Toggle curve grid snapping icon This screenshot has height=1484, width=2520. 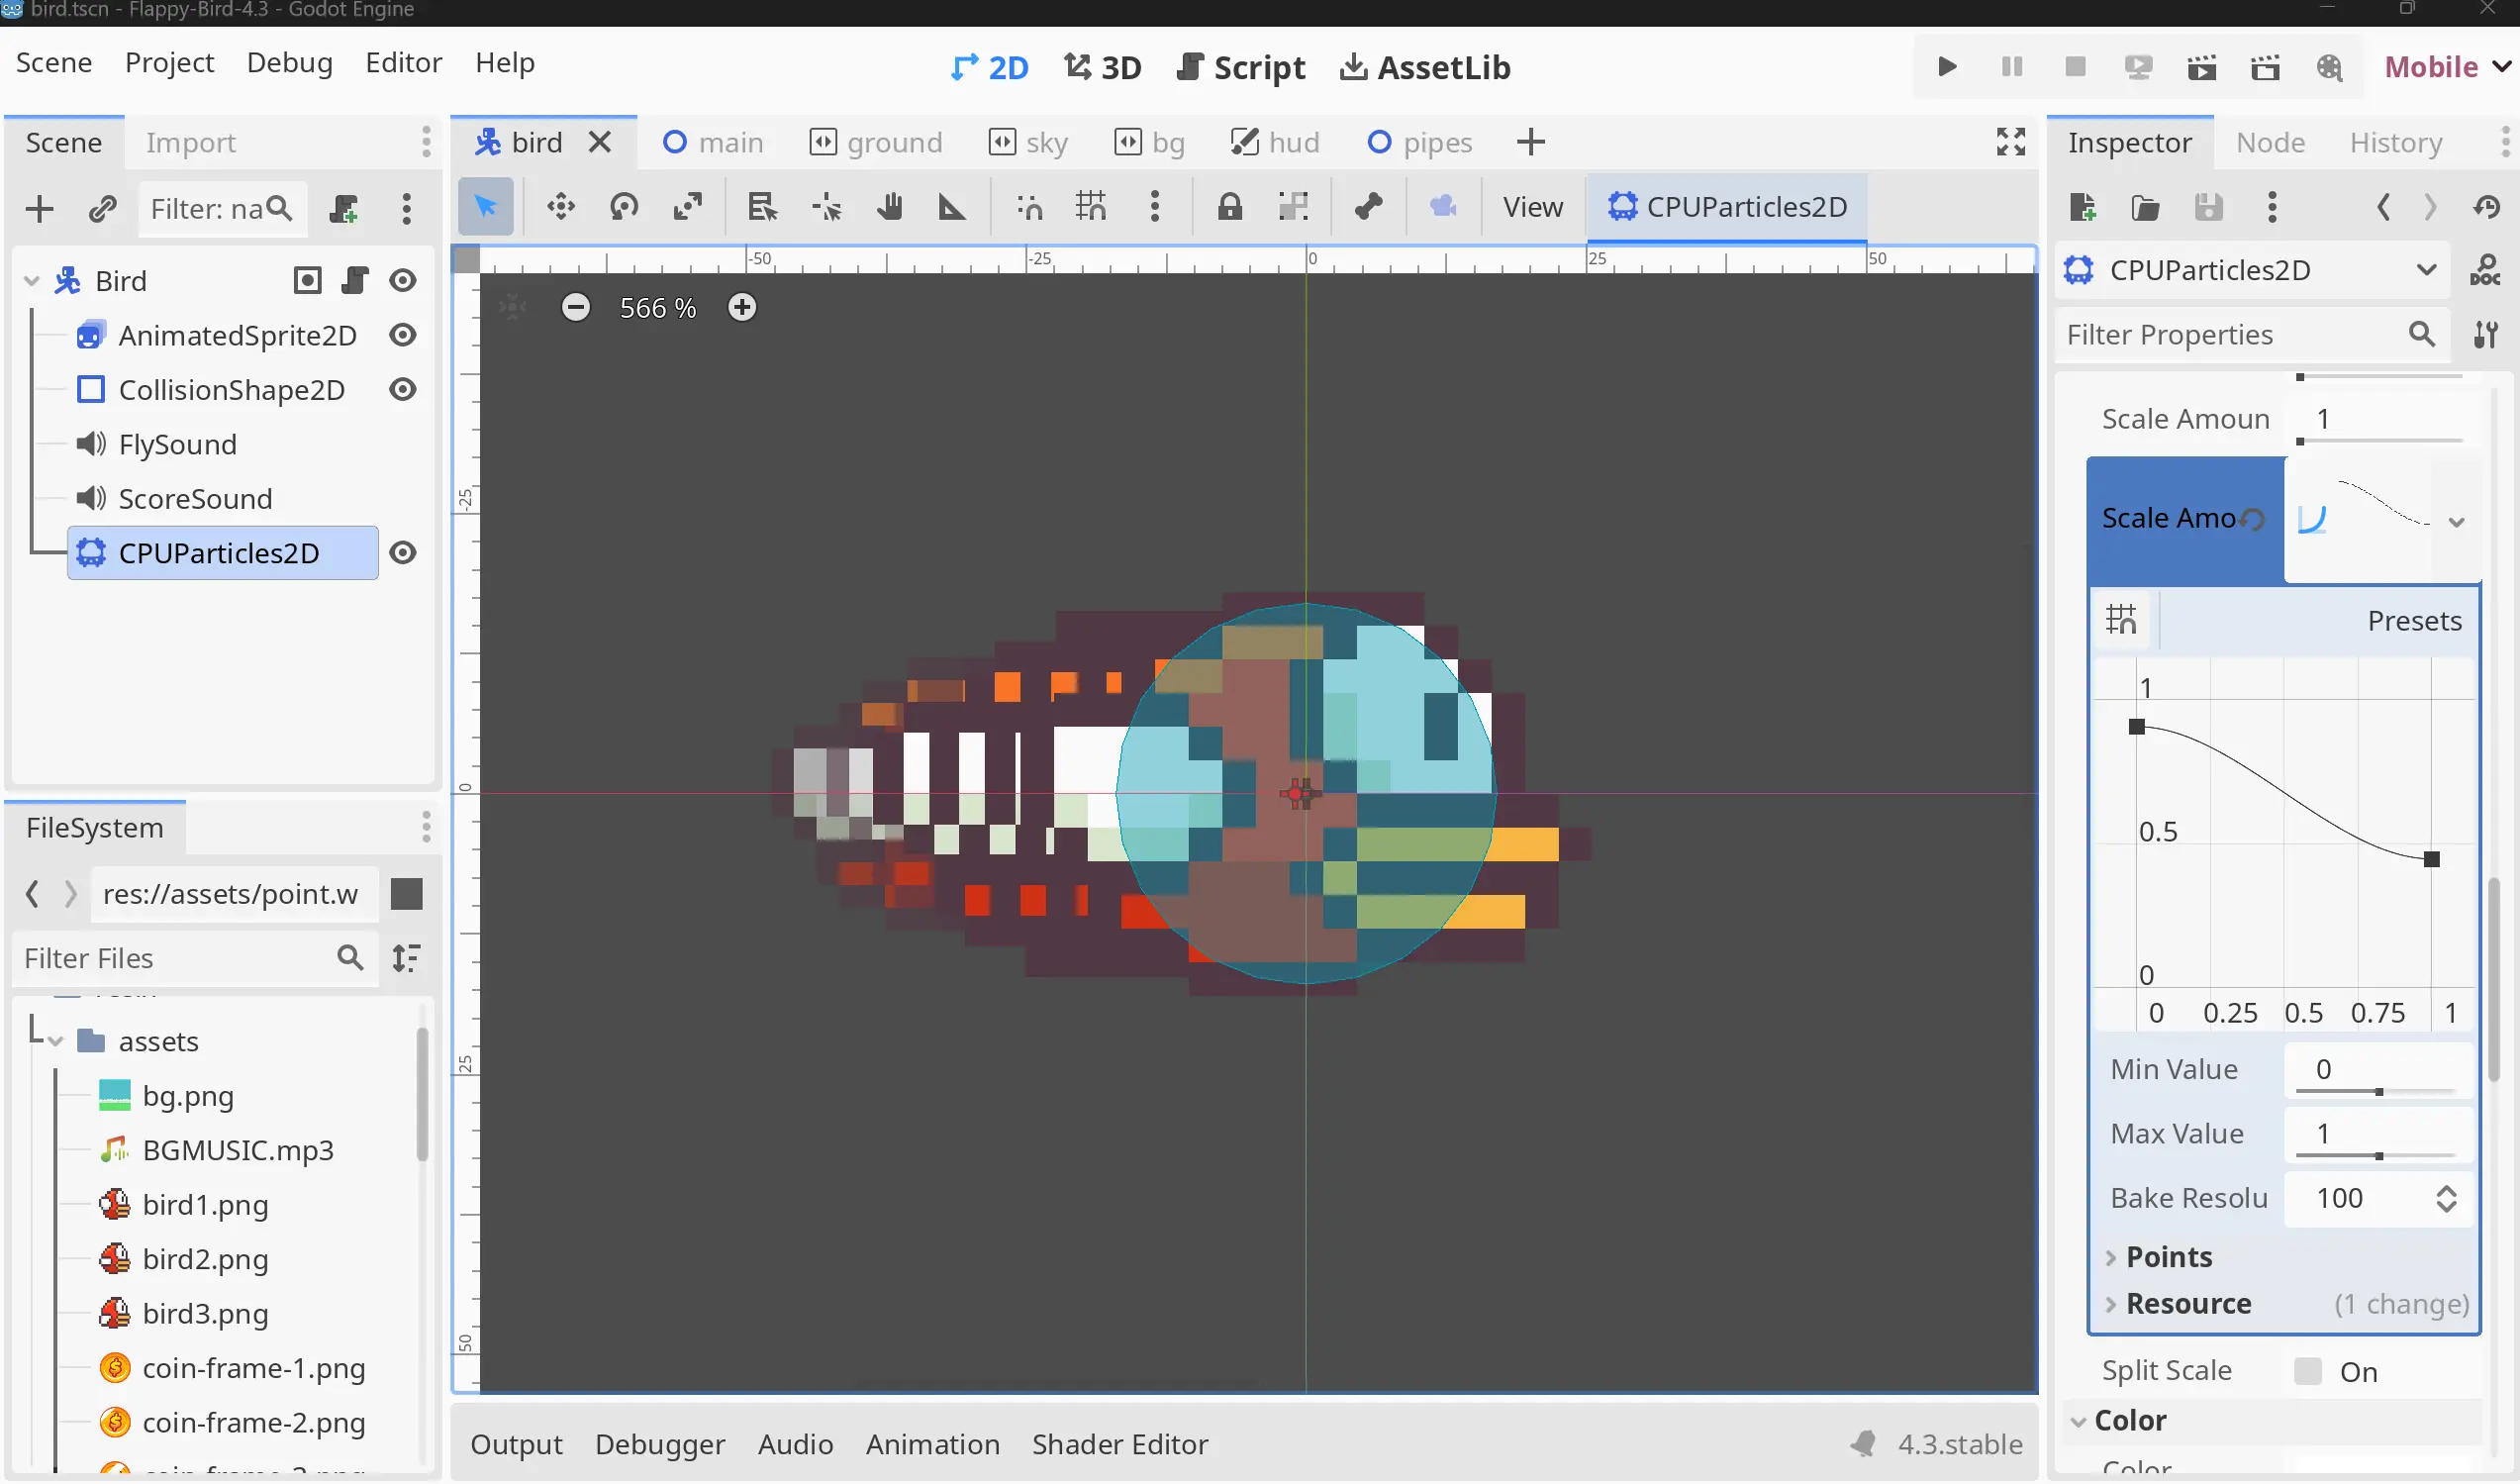2121,621
